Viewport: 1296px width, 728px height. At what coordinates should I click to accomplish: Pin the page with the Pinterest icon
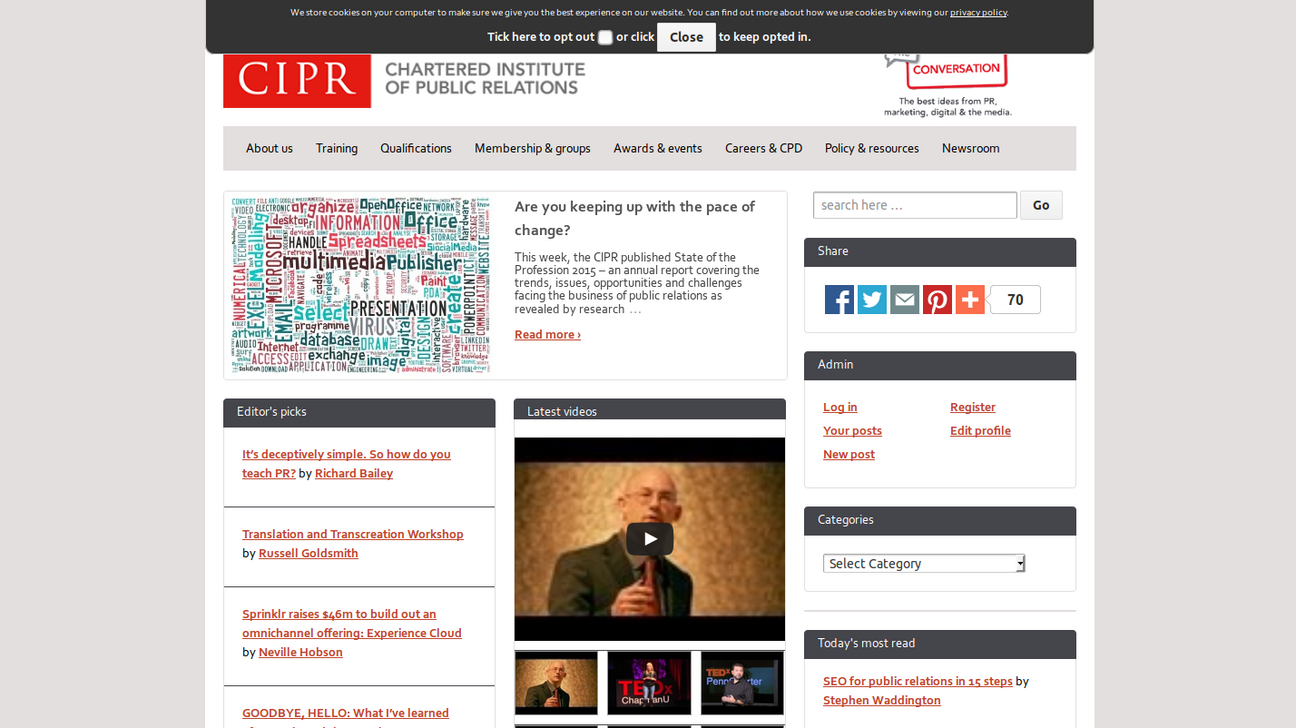937,300
